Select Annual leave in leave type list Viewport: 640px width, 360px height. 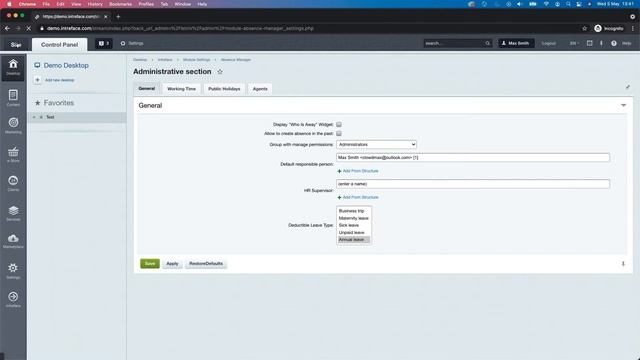353,240
